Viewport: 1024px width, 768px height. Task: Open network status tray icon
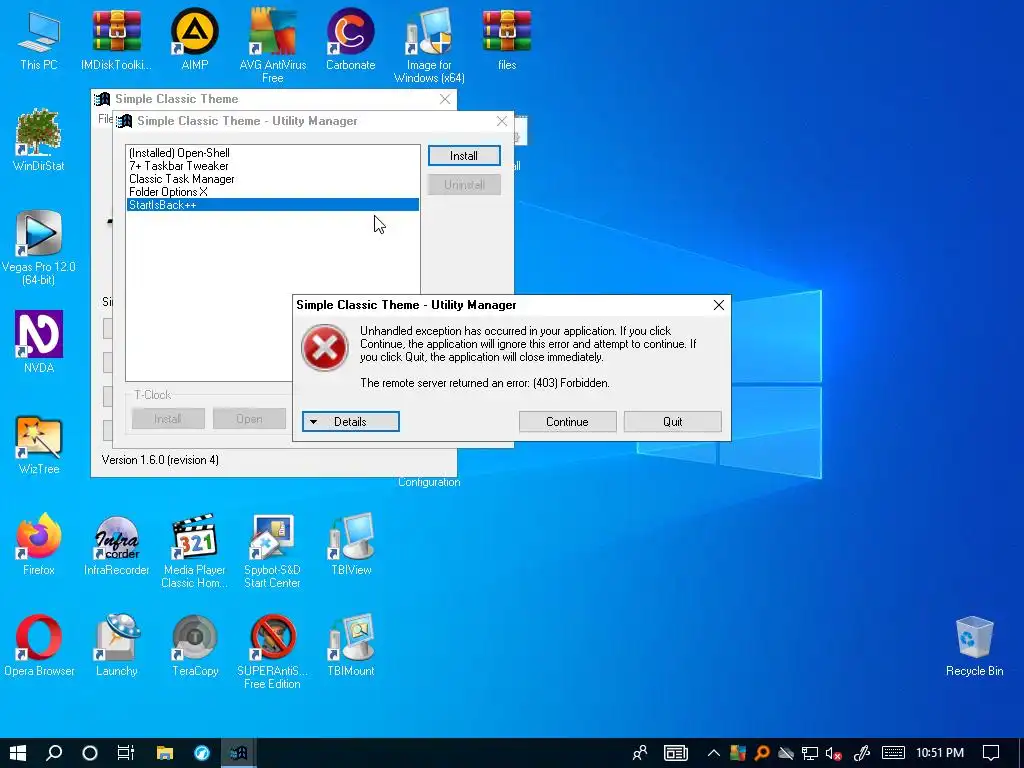[810, 753]
